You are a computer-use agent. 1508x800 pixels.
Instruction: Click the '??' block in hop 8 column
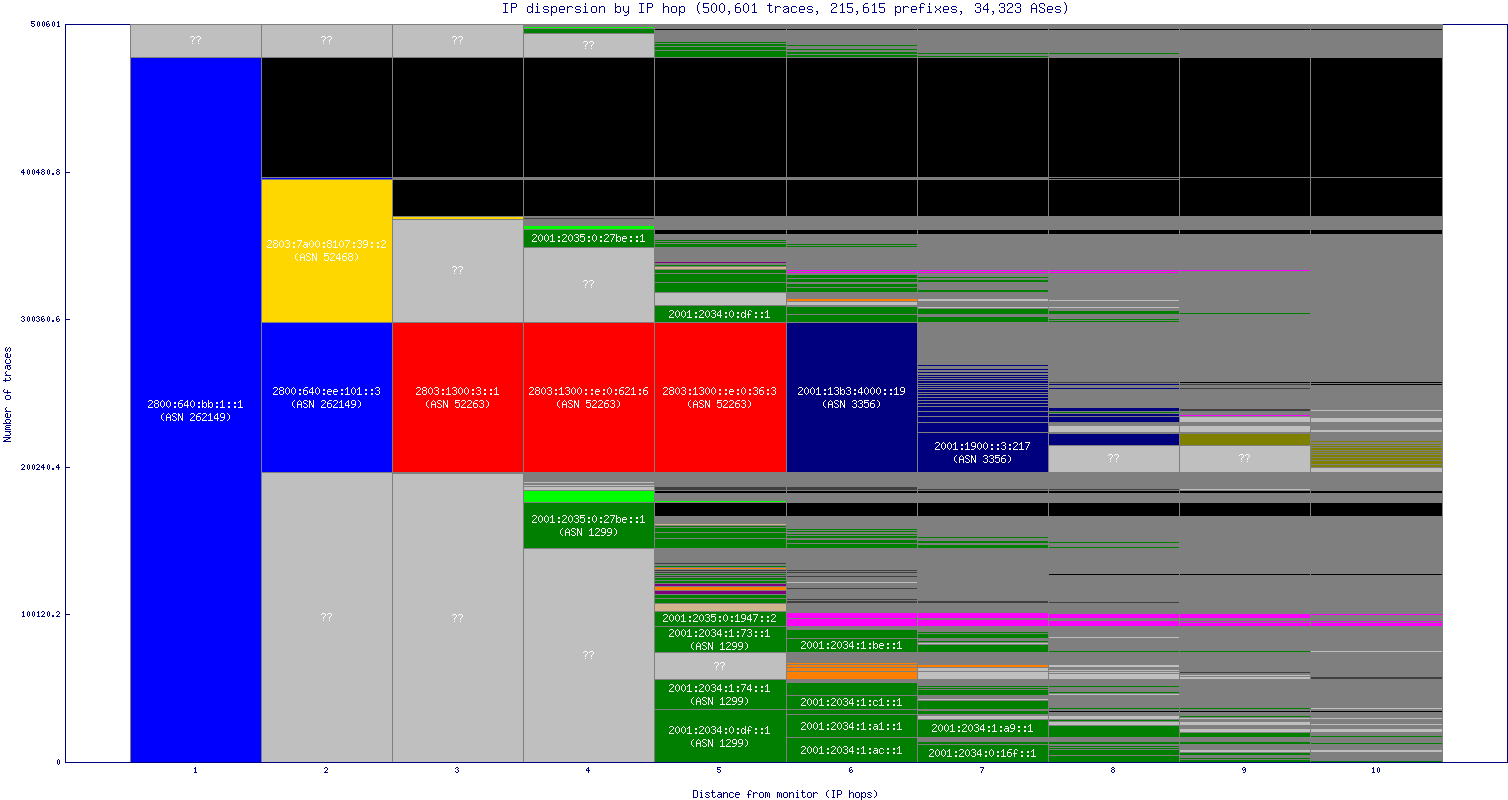pos(1114,459)
